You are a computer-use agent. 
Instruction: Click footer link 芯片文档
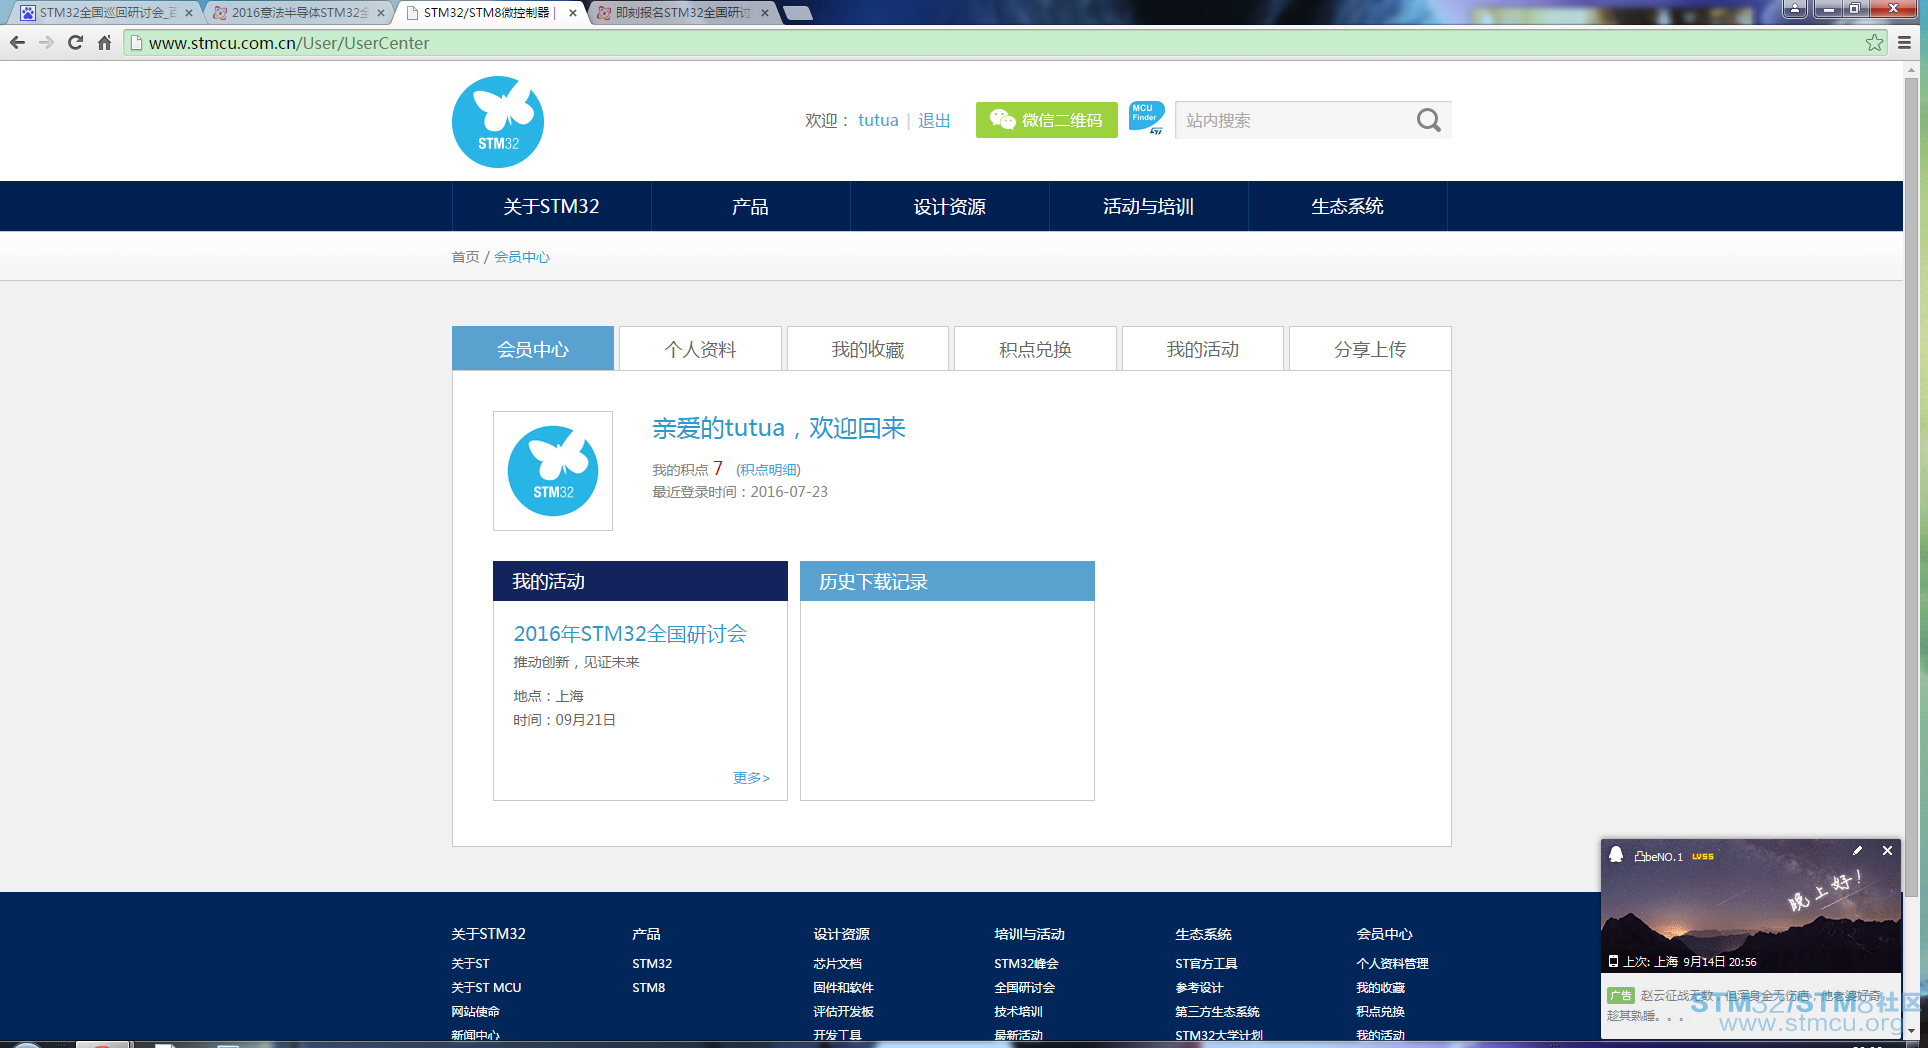pyautogui.click(x=837, y=963)
